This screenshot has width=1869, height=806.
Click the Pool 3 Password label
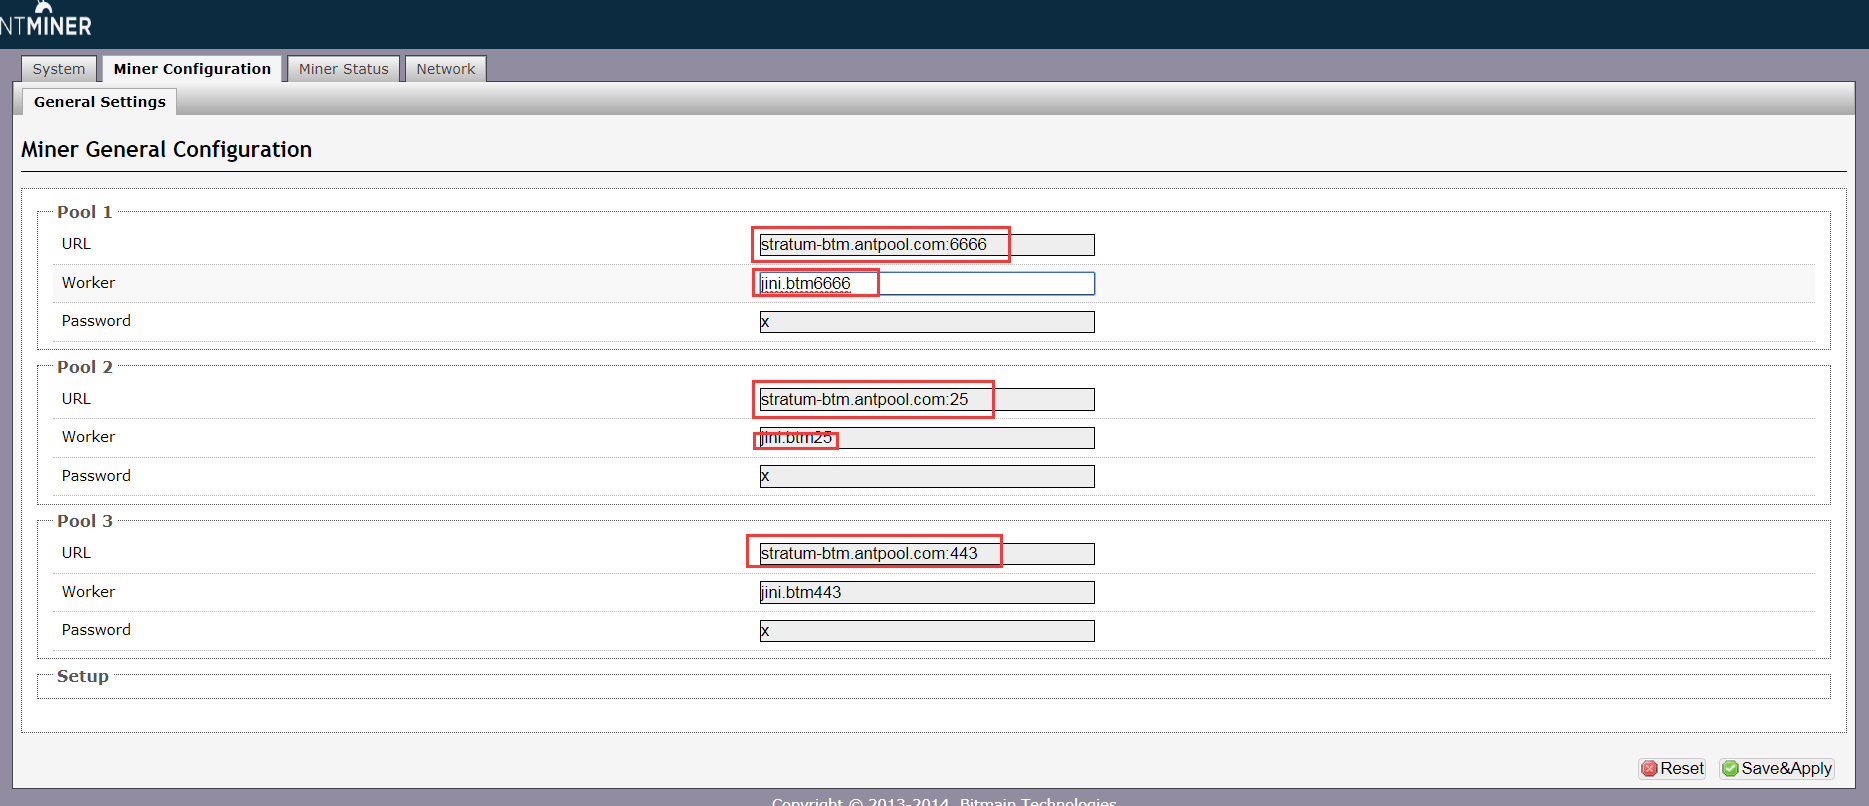tap(96, 630)
